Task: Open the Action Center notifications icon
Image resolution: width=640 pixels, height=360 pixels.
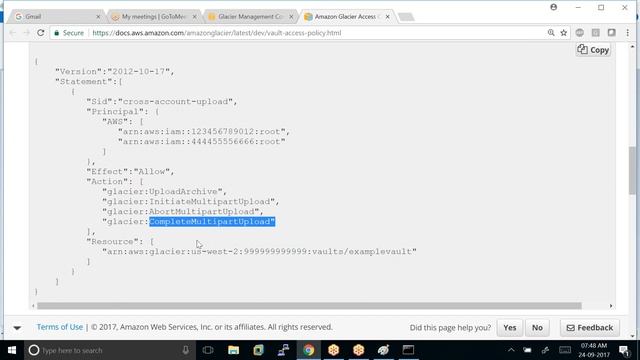Action: (x=624, y=350)
